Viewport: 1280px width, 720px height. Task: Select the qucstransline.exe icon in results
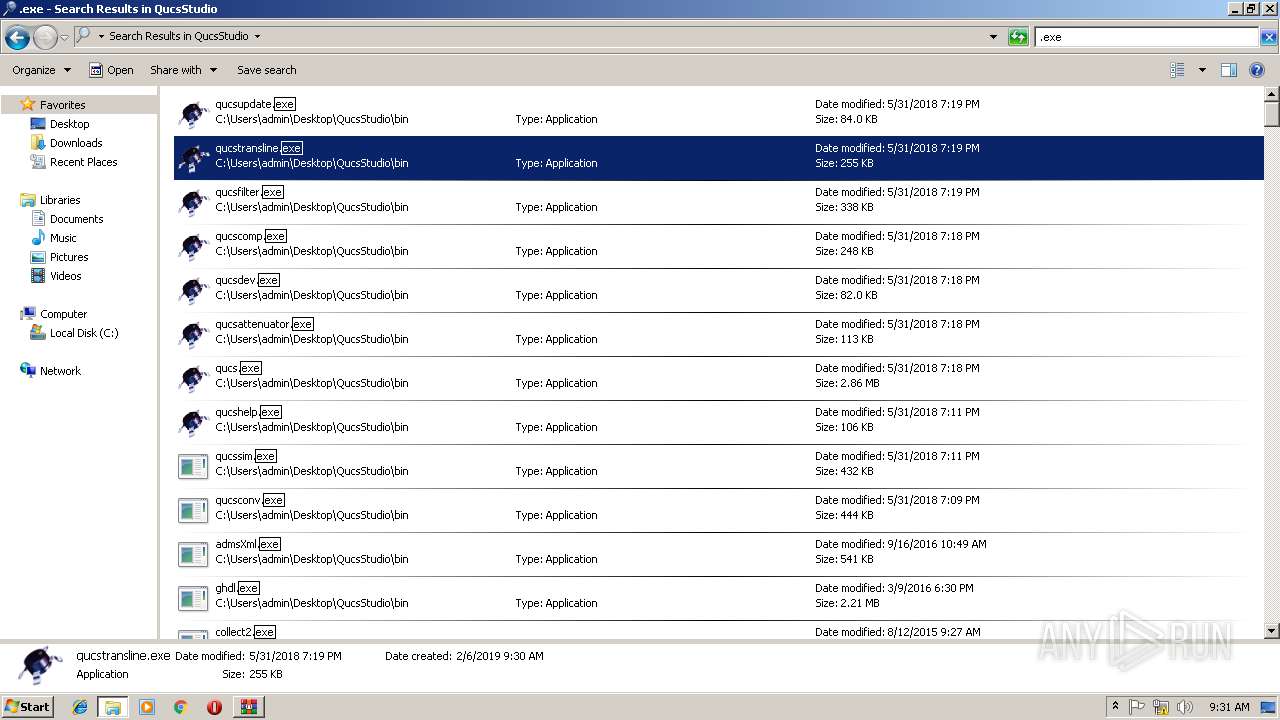tap(193, 158)
